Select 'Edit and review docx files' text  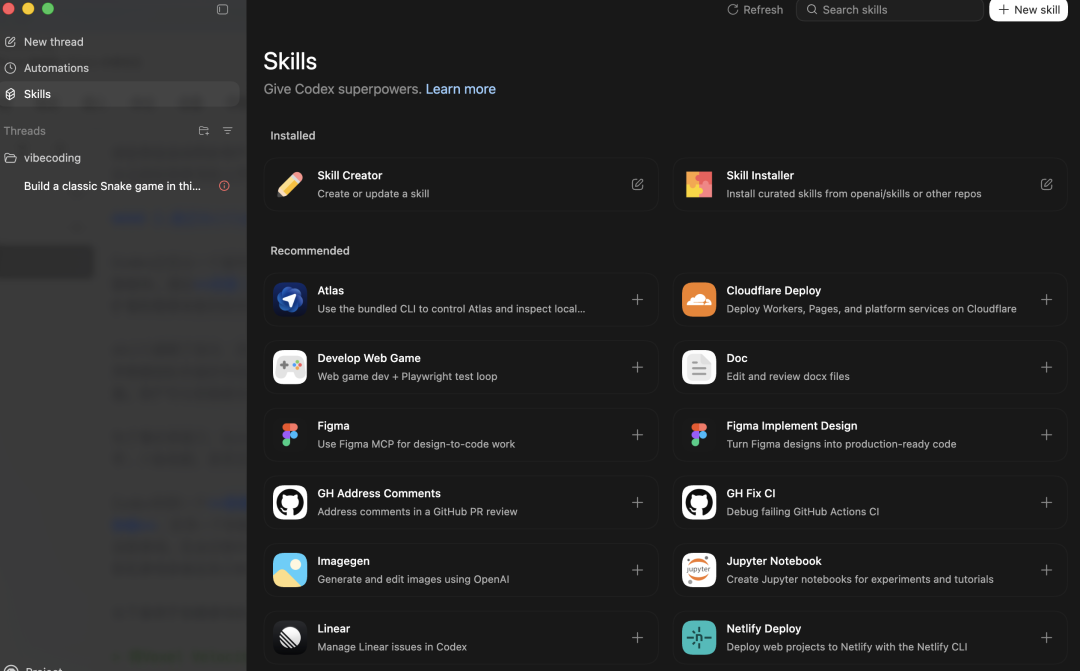pos(788,377)
